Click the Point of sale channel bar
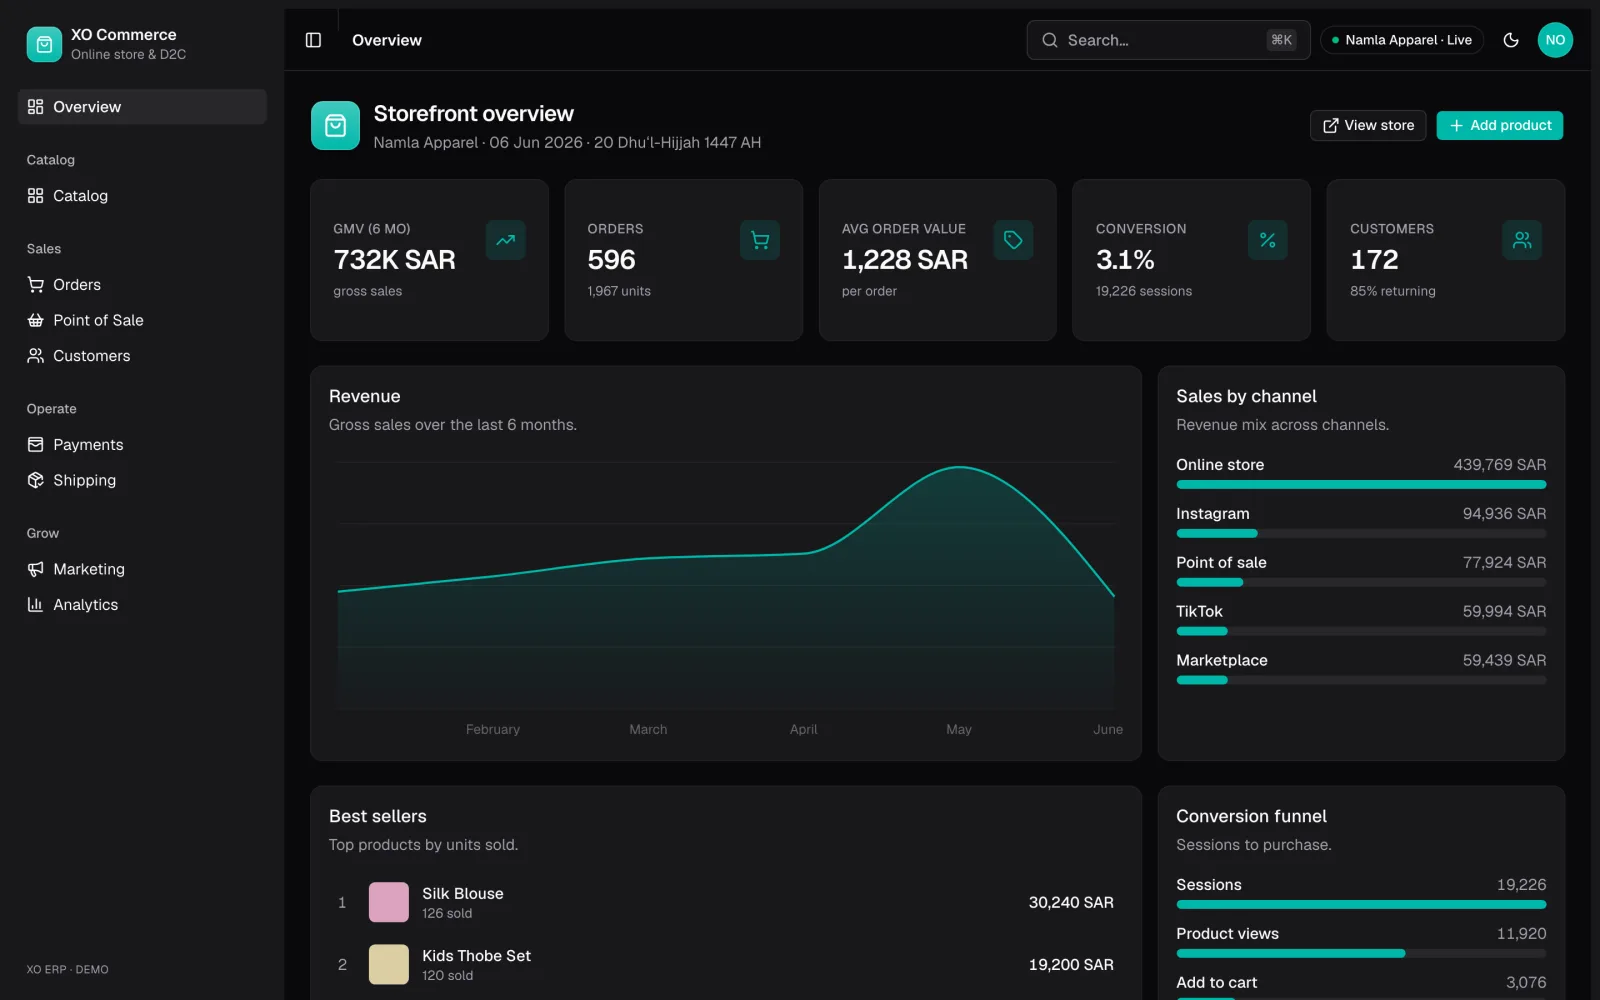Viewport: 1600px width, 1000px height. (1361, 582)
